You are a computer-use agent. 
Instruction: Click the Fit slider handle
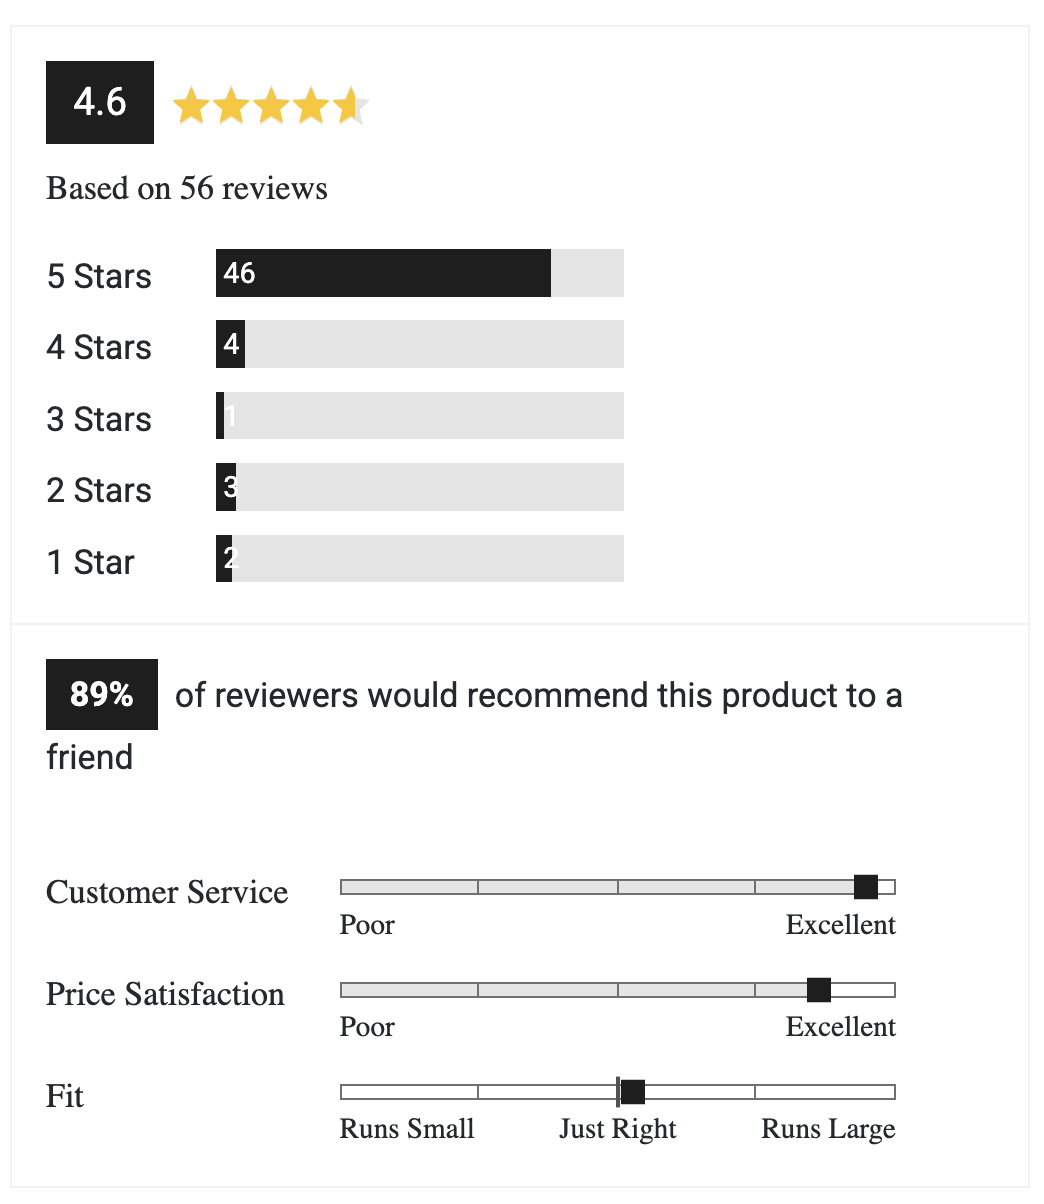point(632,1092)
